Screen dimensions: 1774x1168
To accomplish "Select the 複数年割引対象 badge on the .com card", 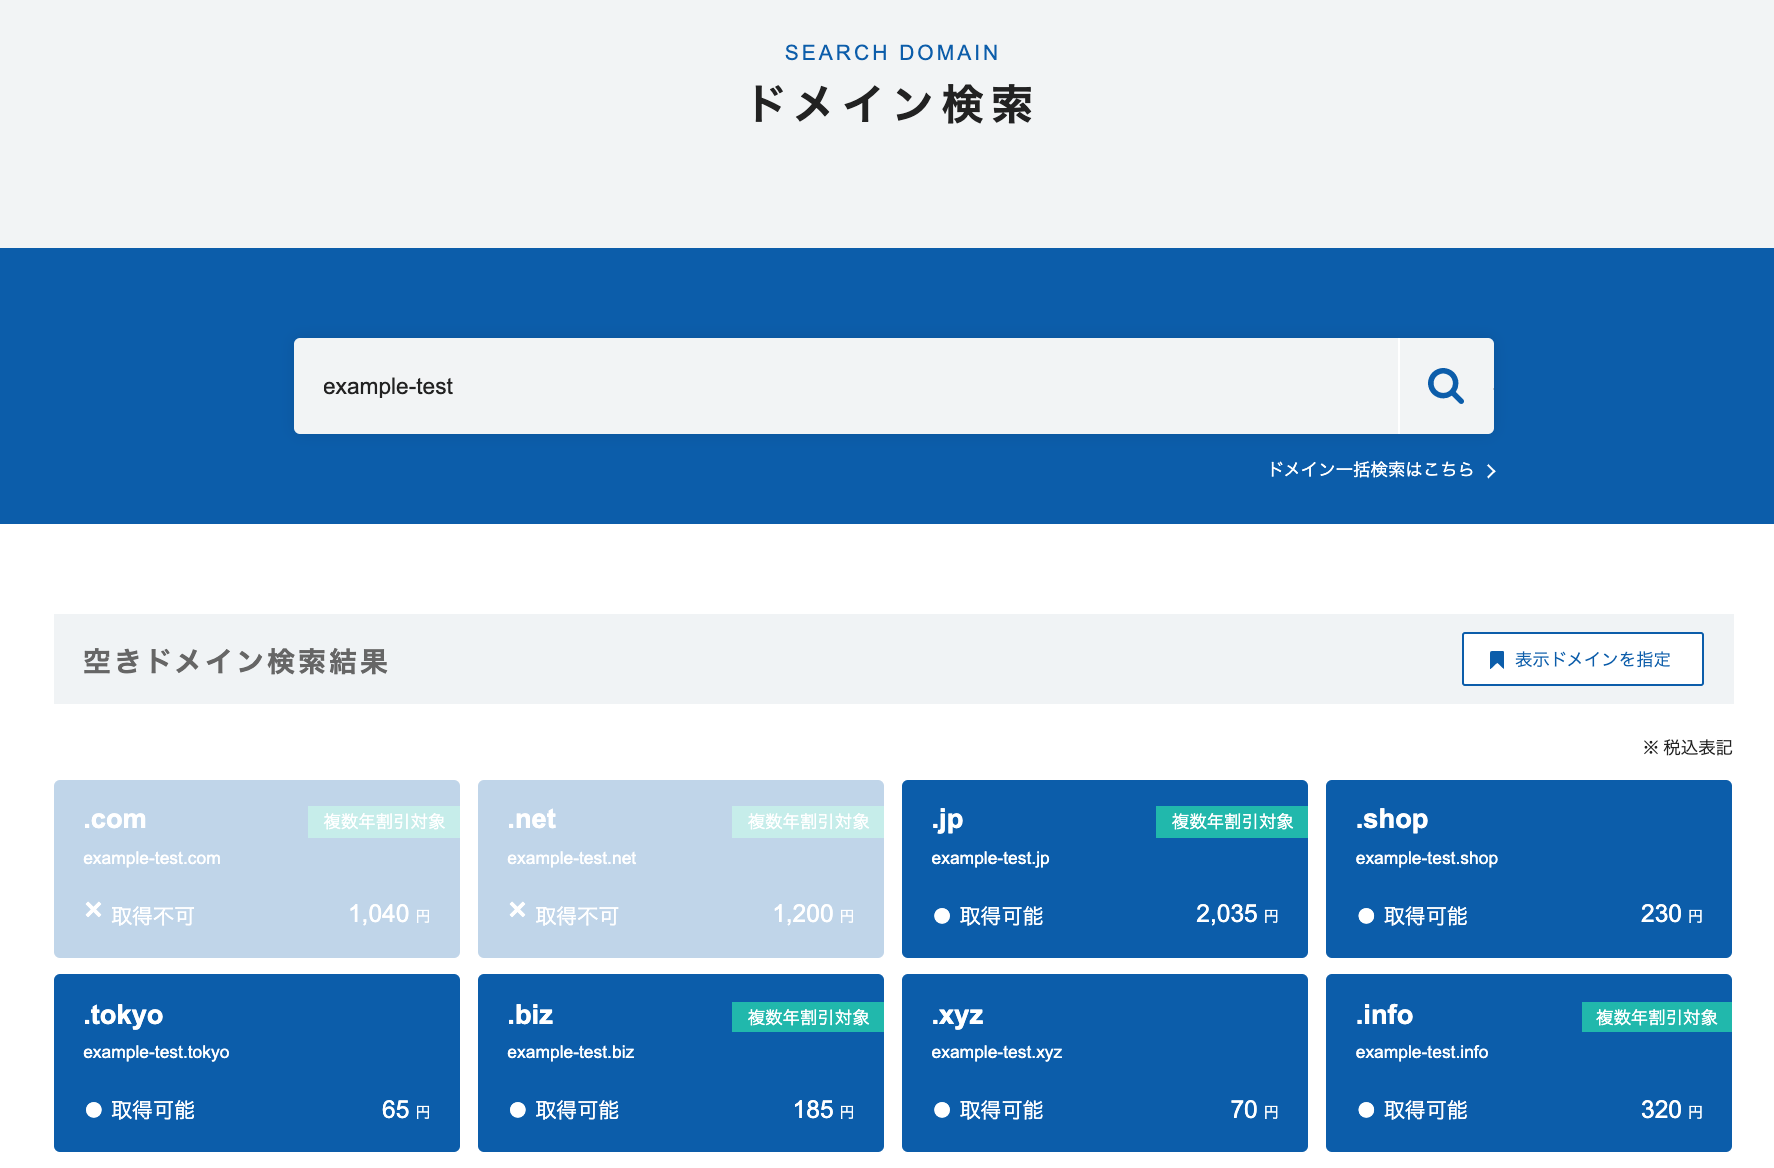I will (382, 822).
